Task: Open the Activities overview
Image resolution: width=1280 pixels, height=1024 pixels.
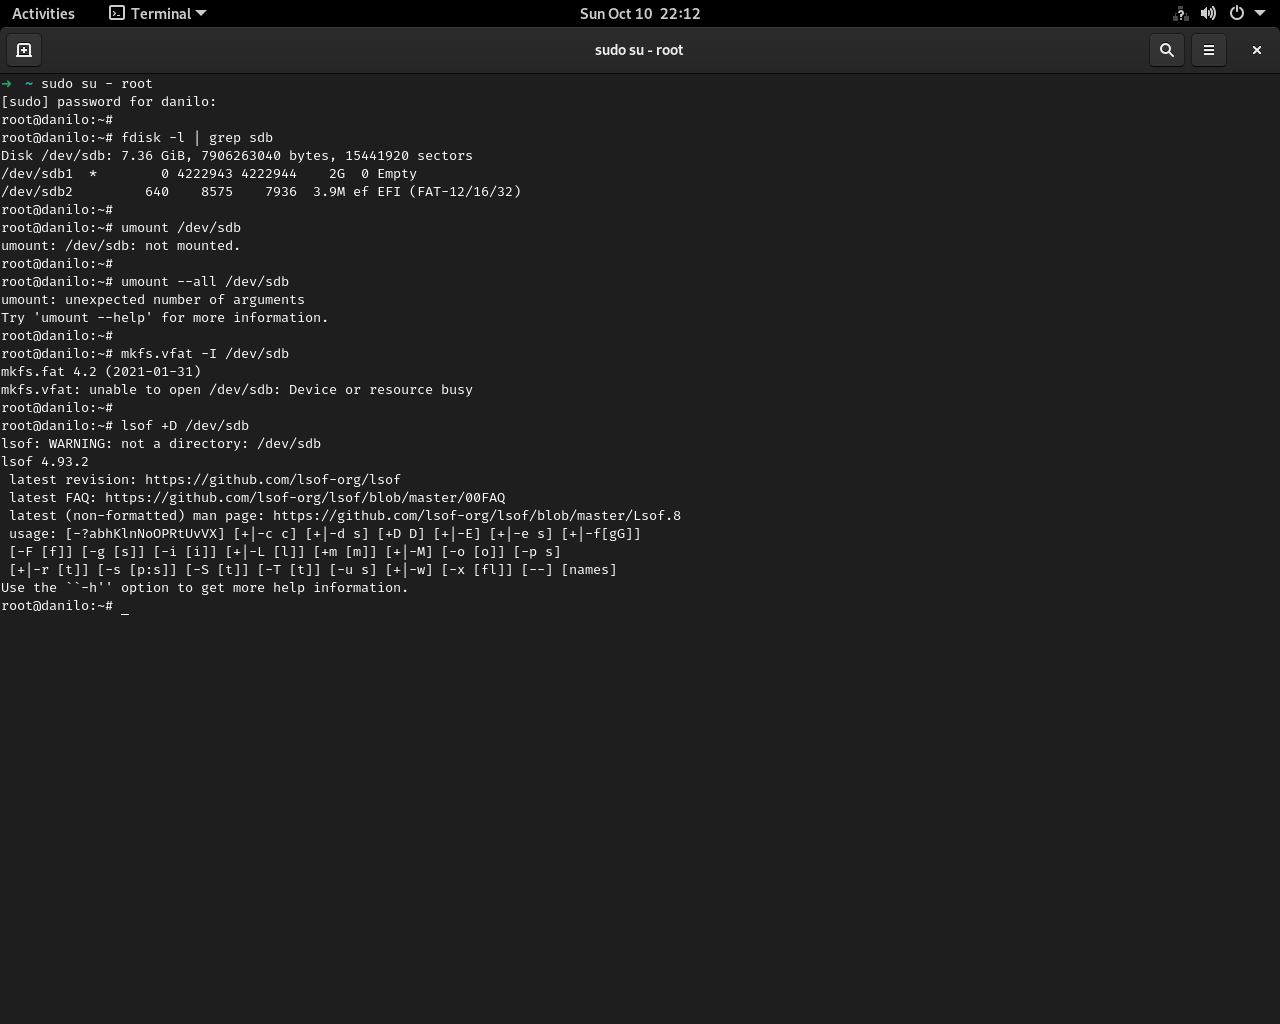Action: [x=43, y=13]
